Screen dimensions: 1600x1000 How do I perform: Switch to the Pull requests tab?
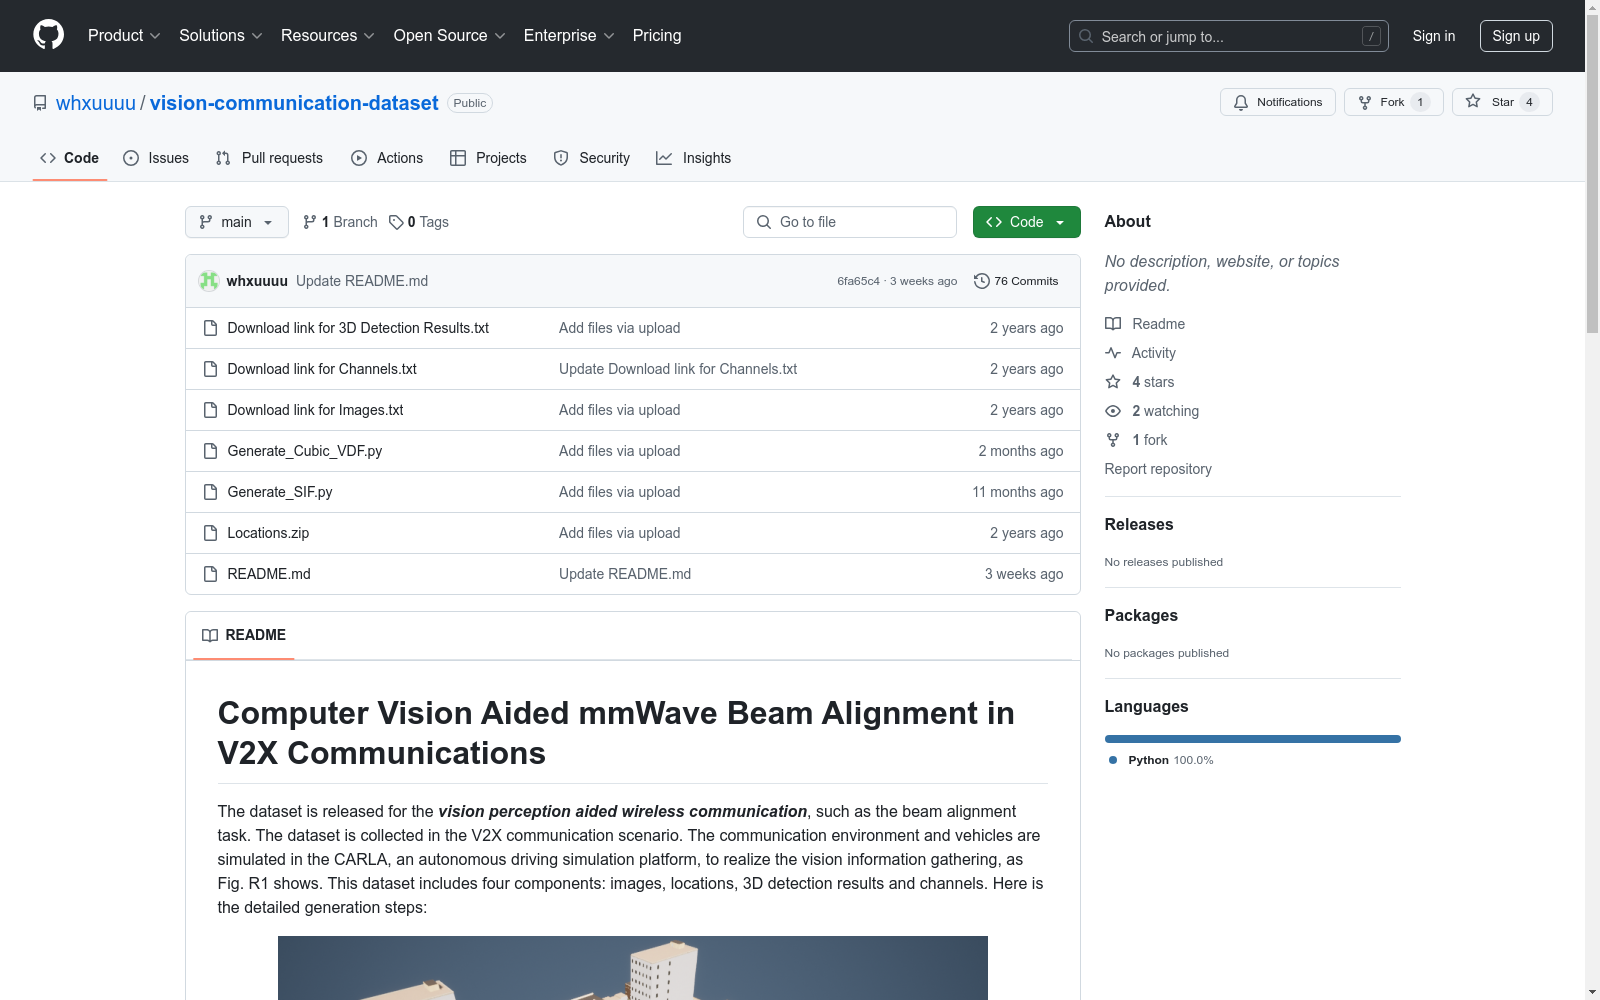point(269,158)
